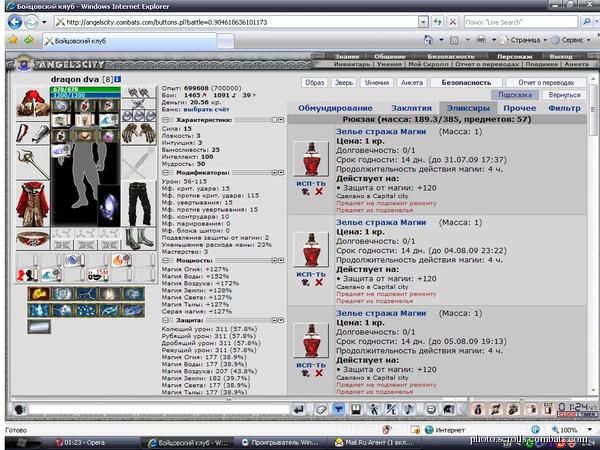Click the Вернуться button
600x450 pixels.
point(564,95)
